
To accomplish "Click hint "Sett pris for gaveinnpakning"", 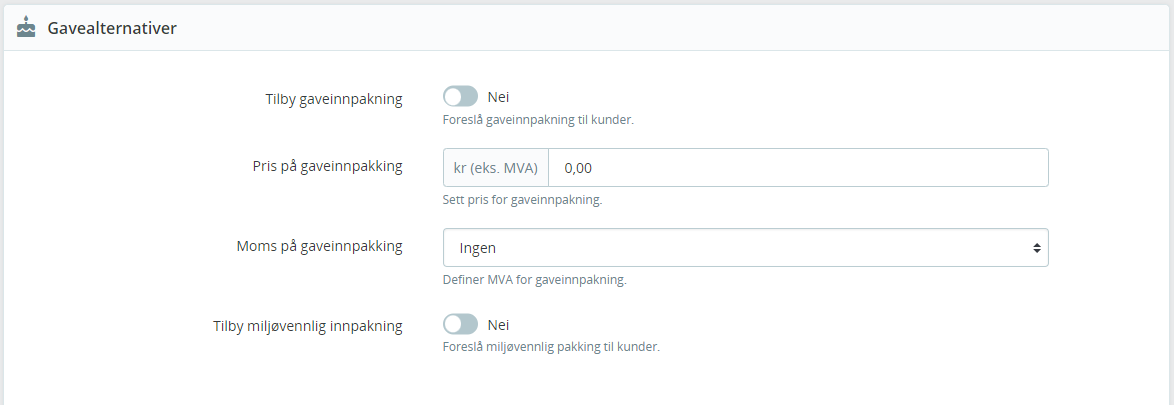I will (523, 201).
